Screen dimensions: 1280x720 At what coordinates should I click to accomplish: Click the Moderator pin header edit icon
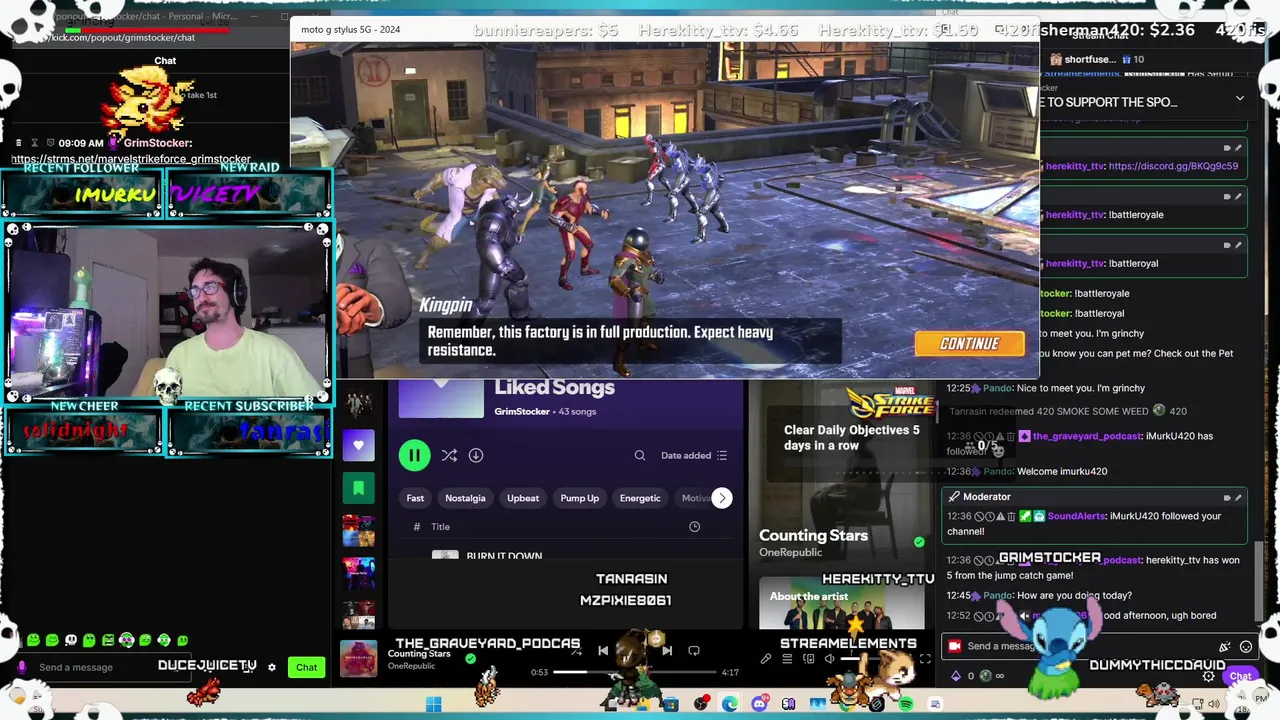tap(1238, 497)
